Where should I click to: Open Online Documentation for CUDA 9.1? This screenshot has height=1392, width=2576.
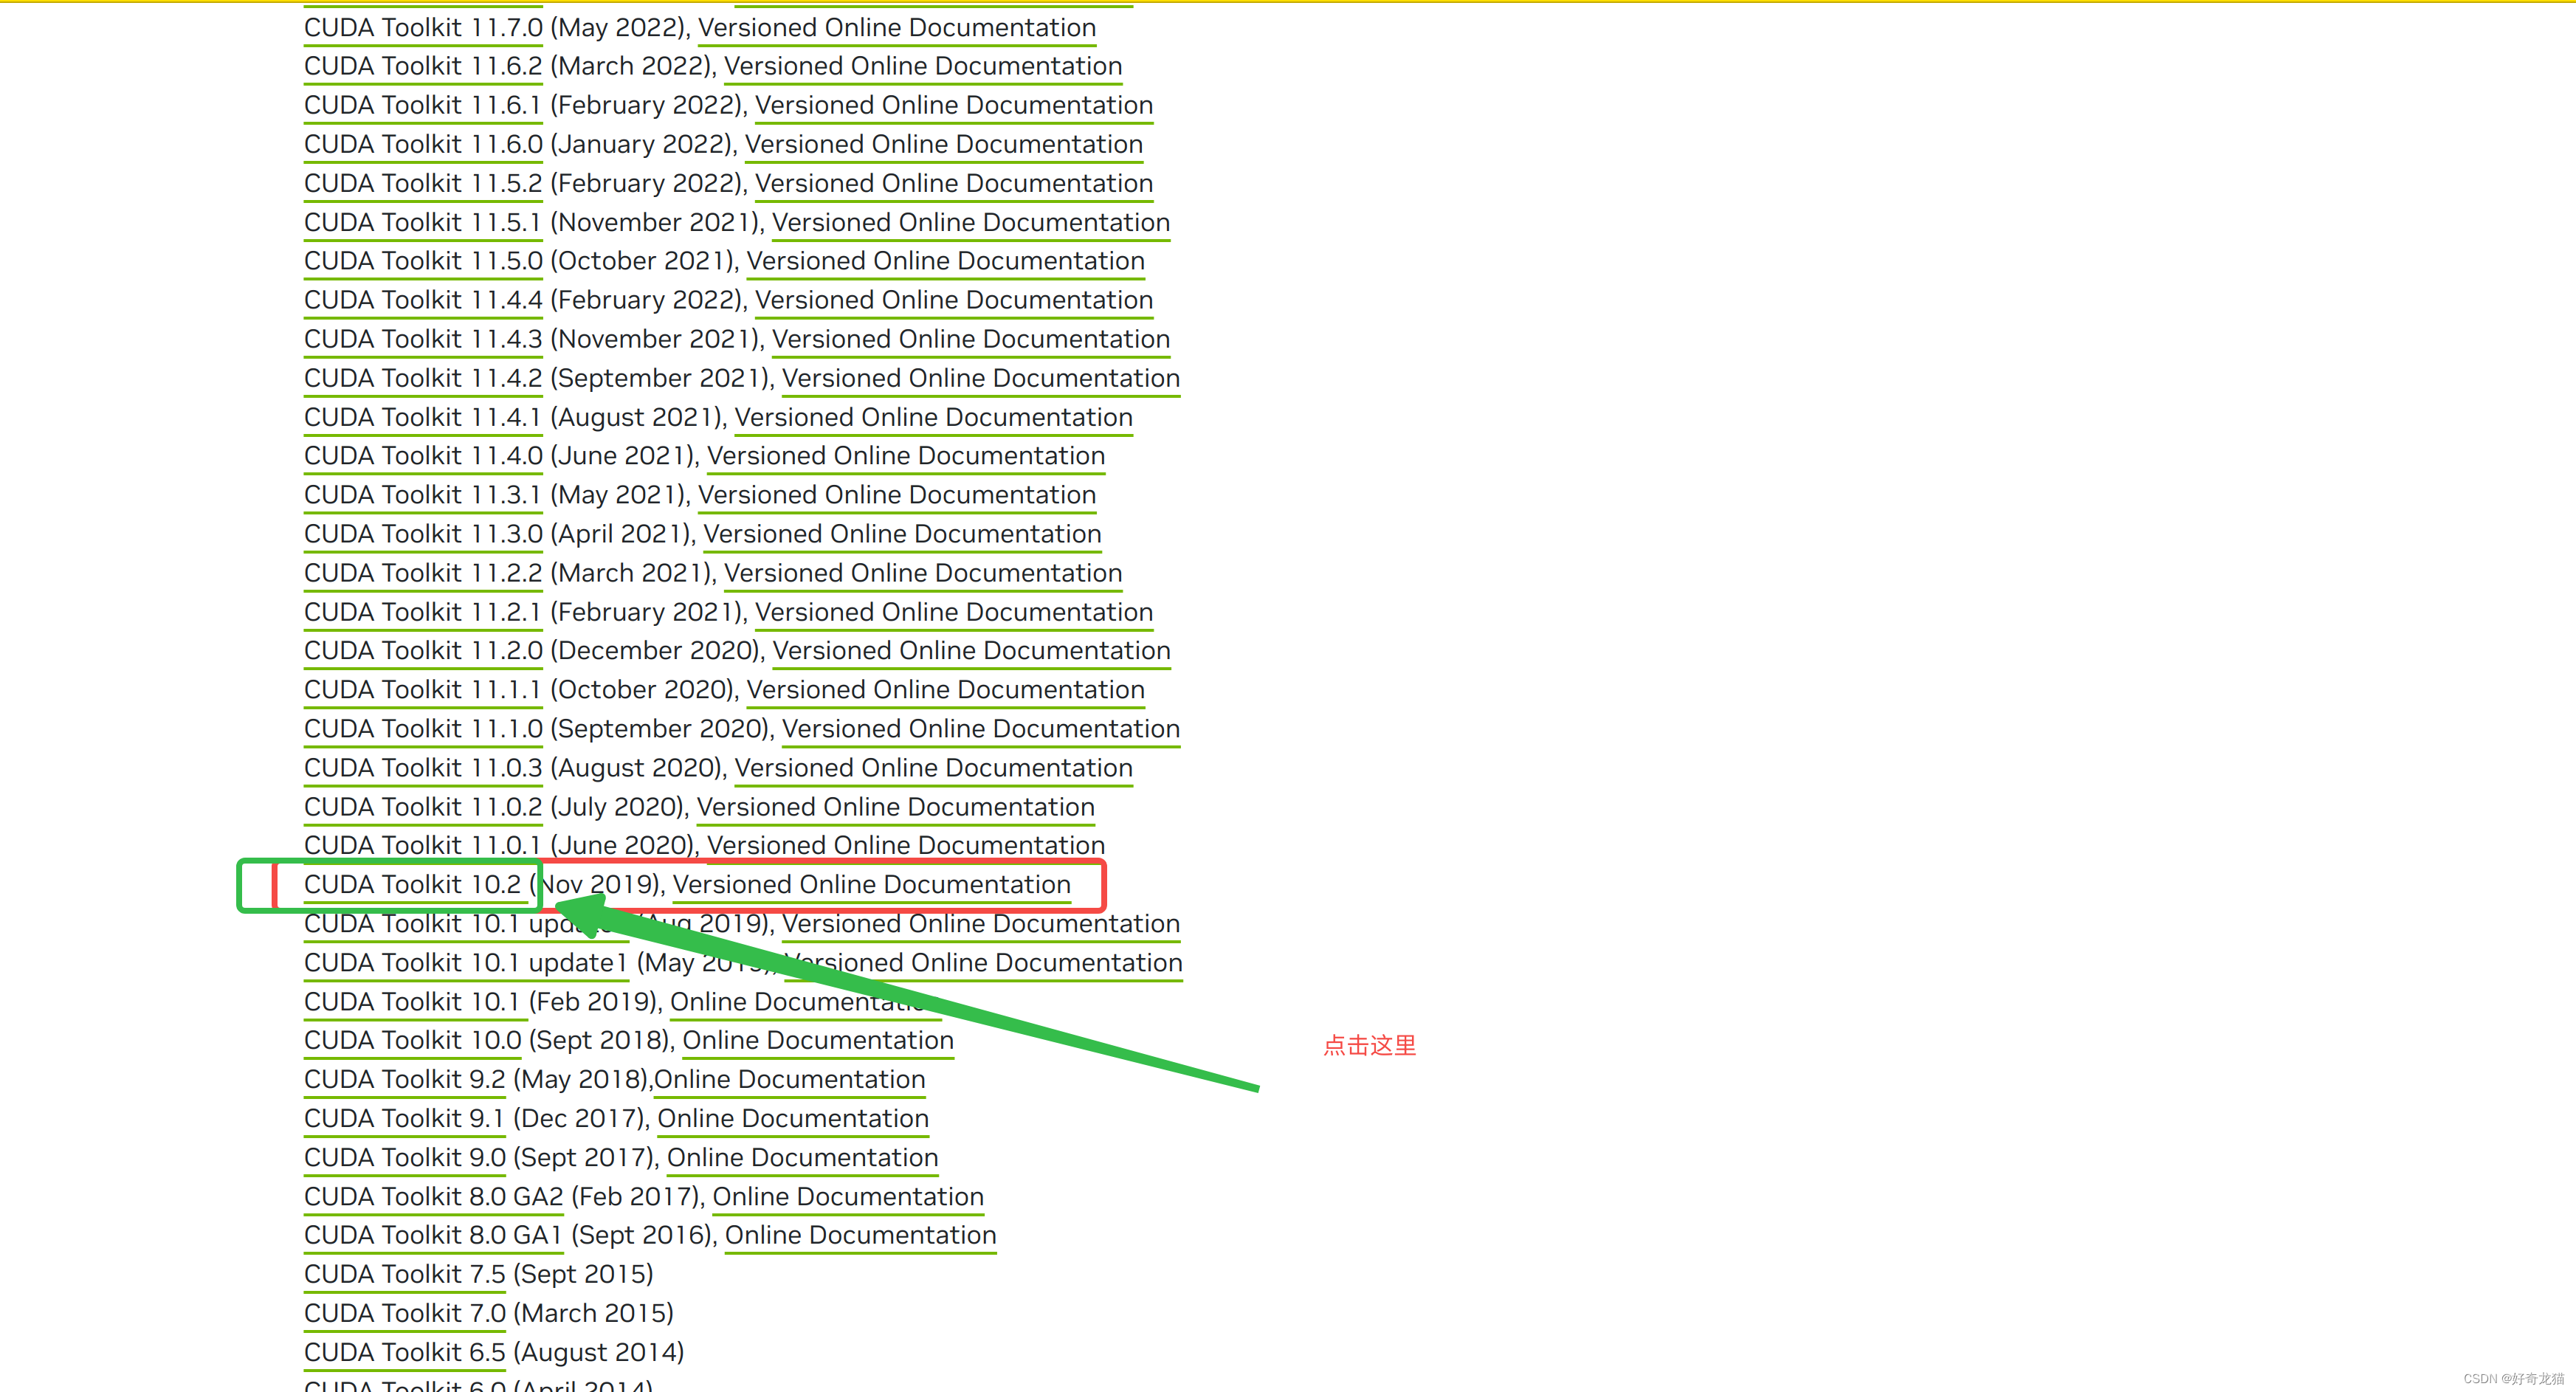click(793, 1120)
